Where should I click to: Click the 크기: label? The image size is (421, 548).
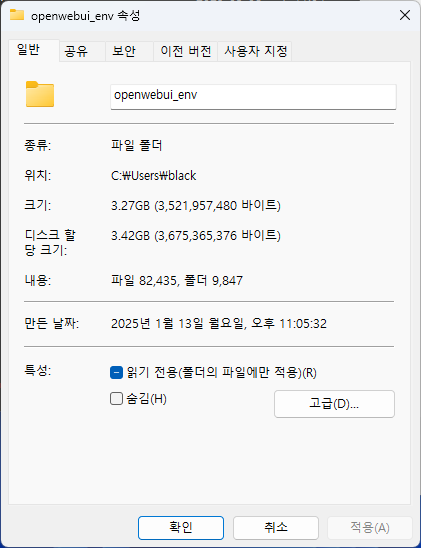(x=37, y=206)
